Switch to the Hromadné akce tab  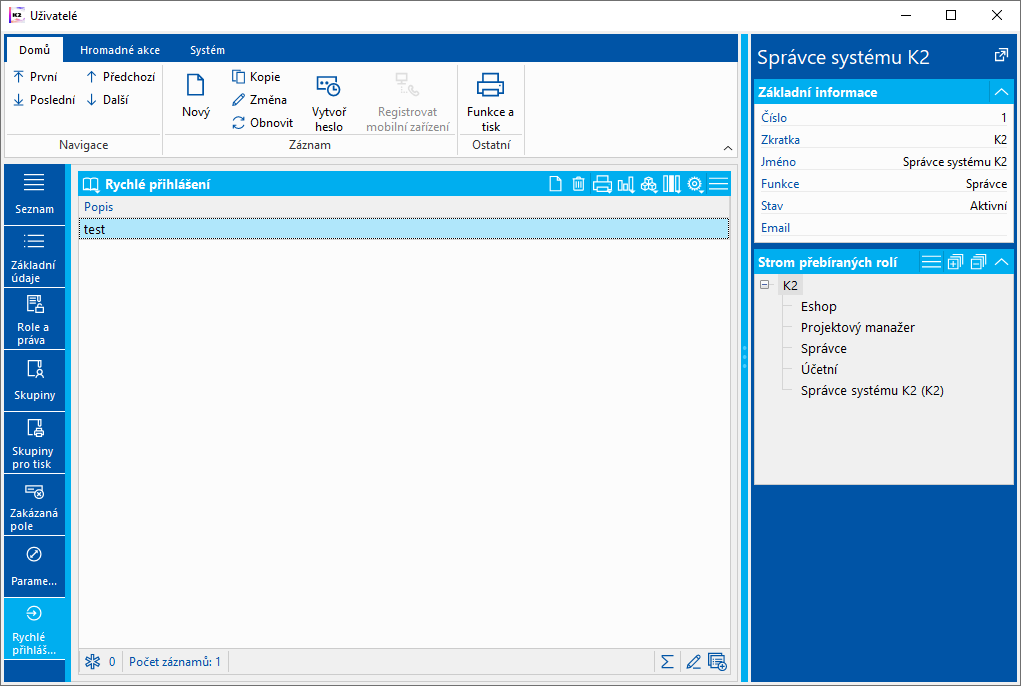[x=120, y=50]
